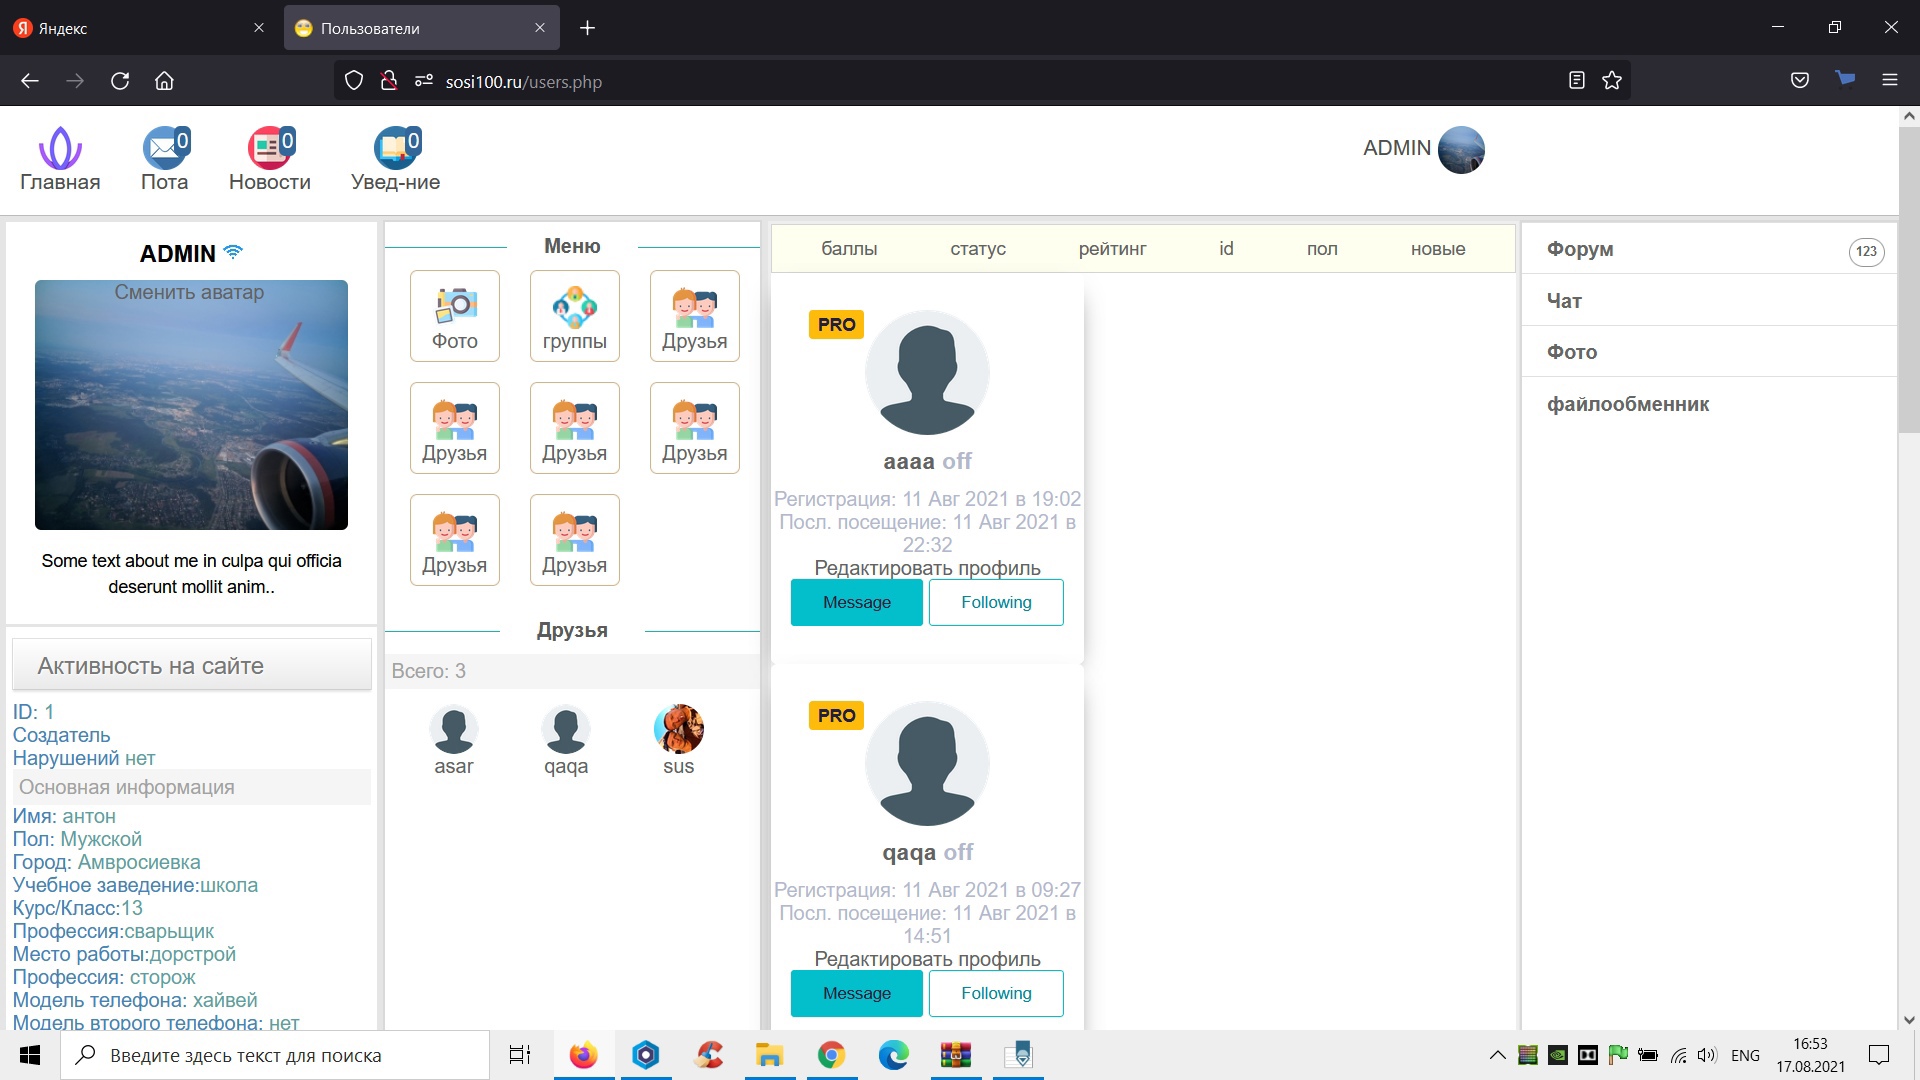Sort users by баллы tab
Image resolution: width=1920 pixels, height=1080 pixels.
coord(849,249)
